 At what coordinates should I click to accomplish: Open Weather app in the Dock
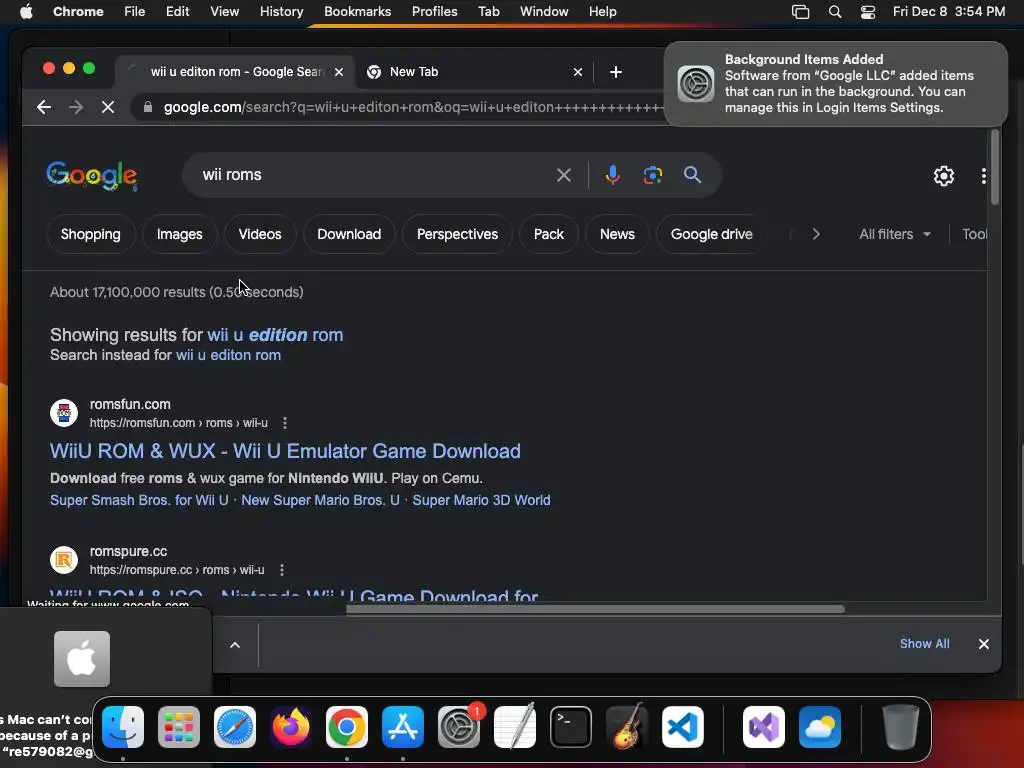(820, 727)
